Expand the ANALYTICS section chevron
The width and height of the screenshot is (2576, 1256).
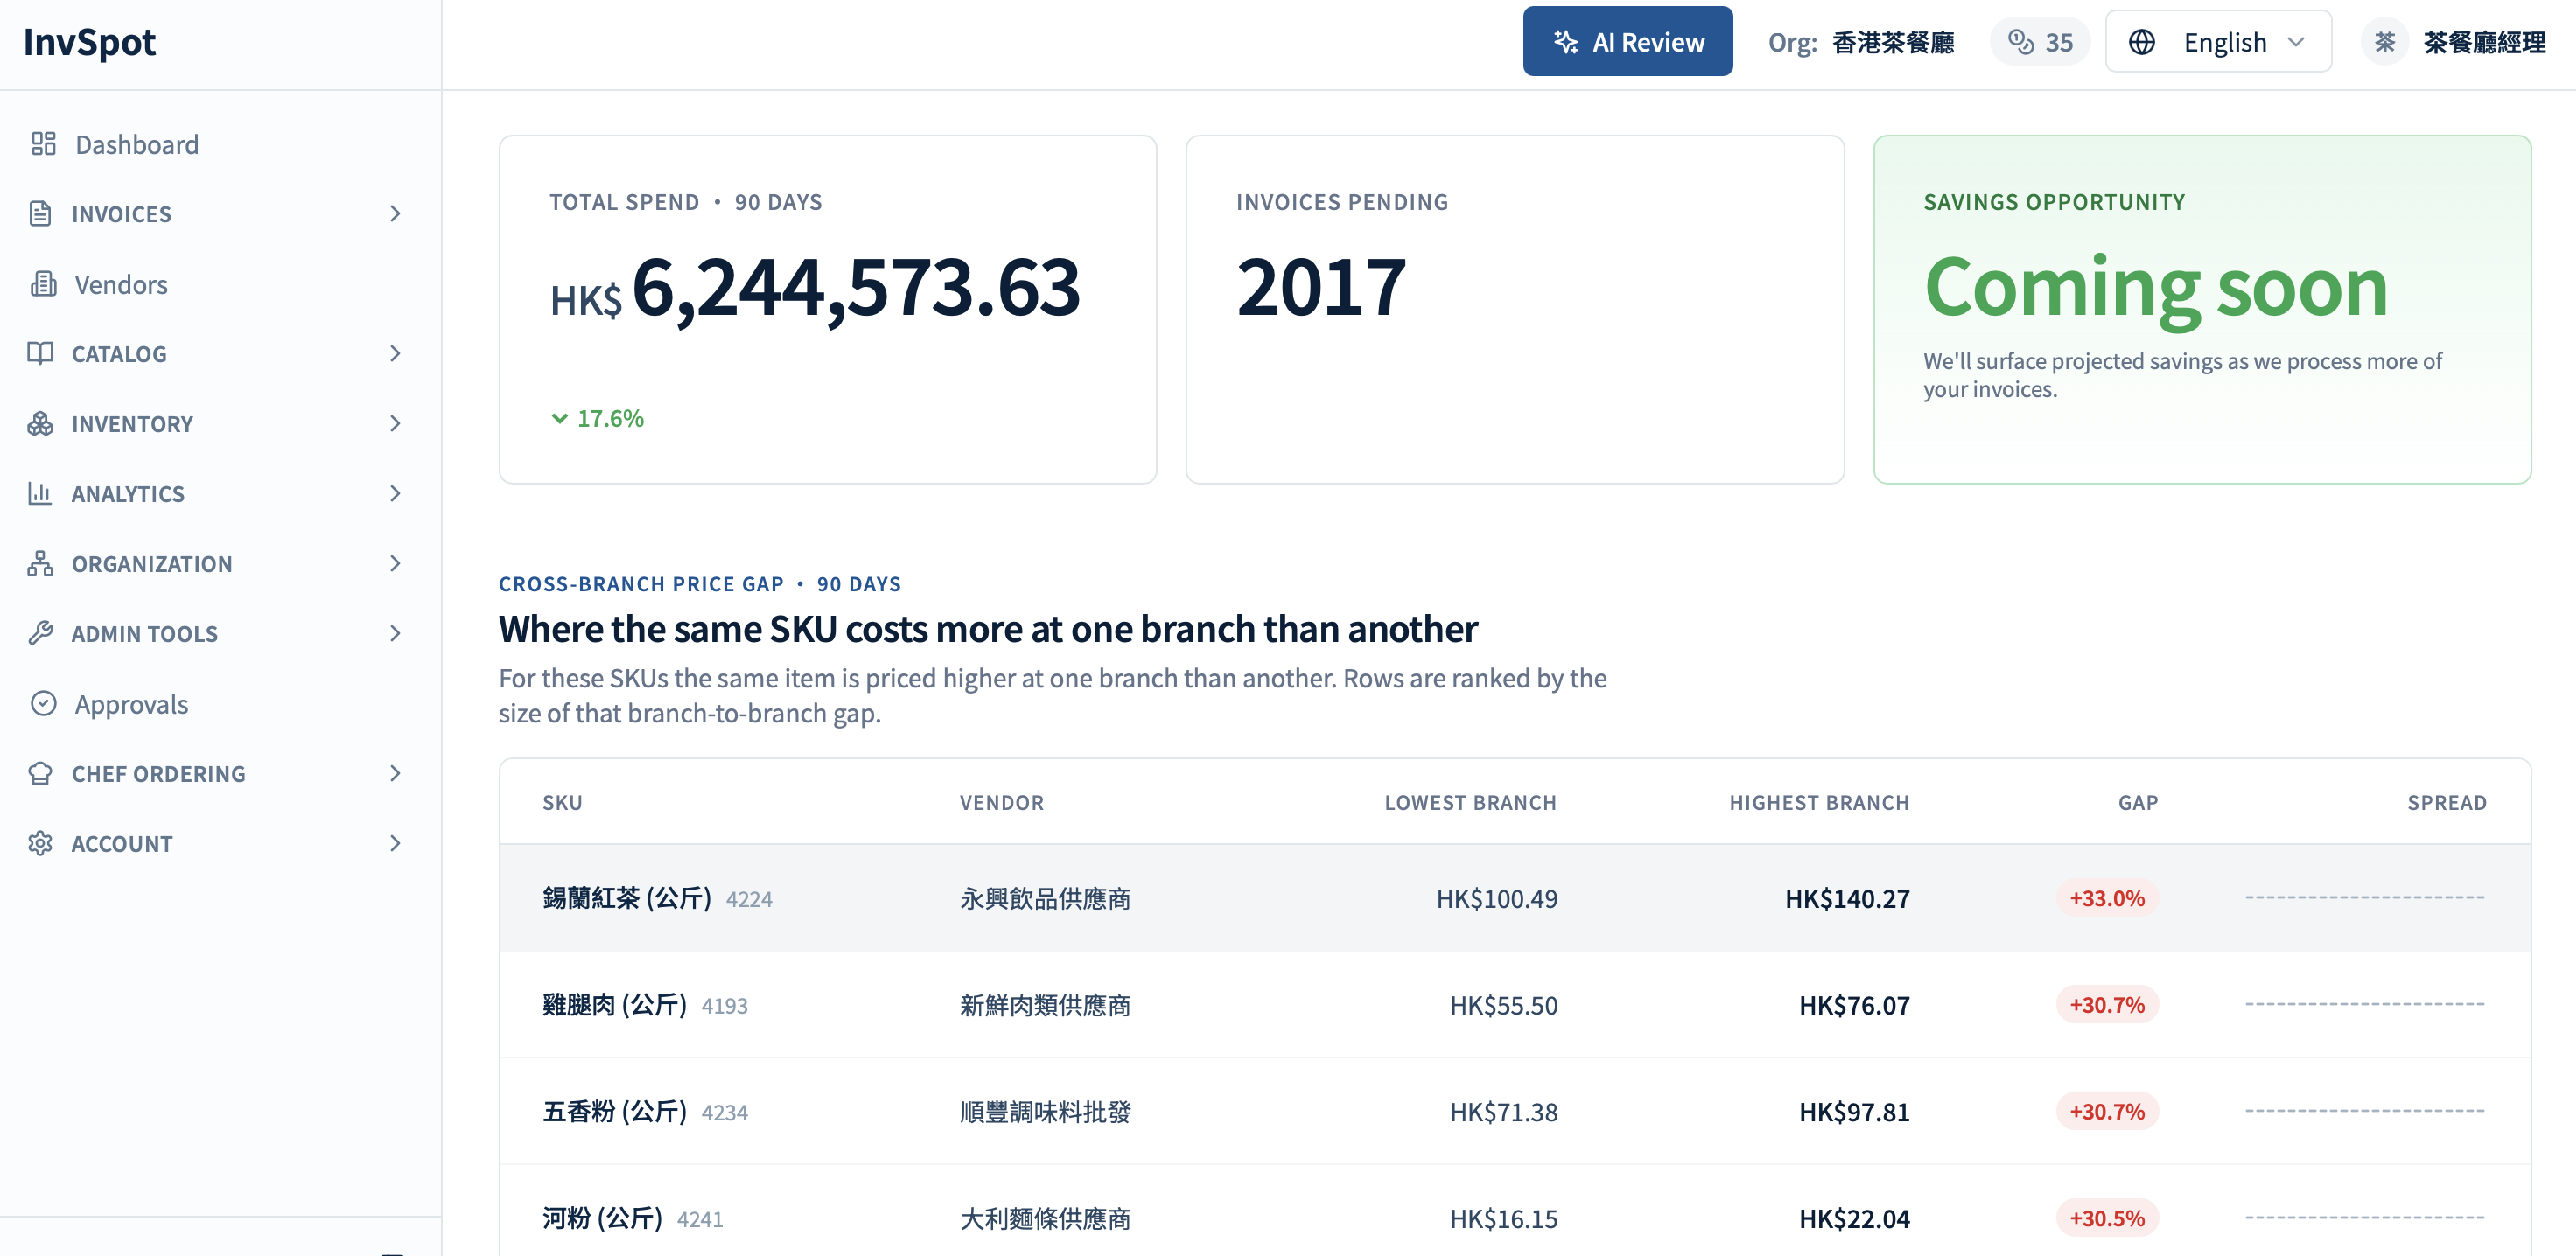395,493
